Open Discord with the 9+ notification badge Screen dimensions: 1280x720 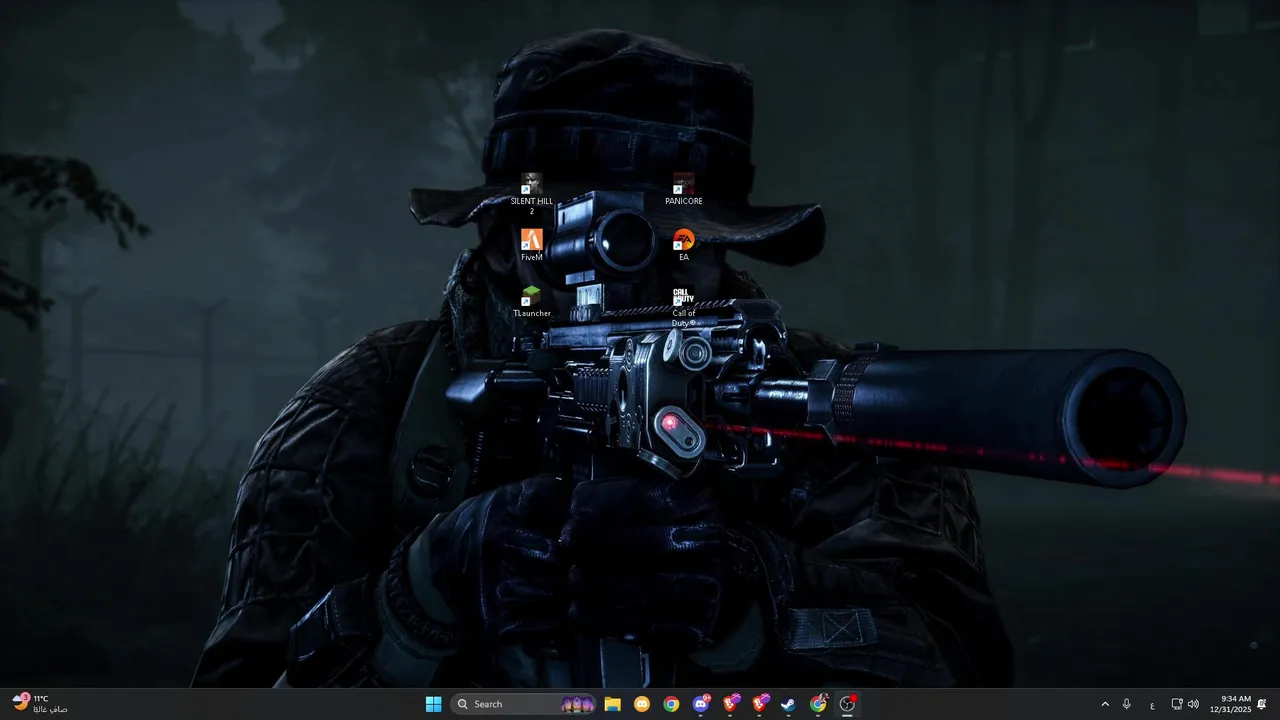point(701,704)
